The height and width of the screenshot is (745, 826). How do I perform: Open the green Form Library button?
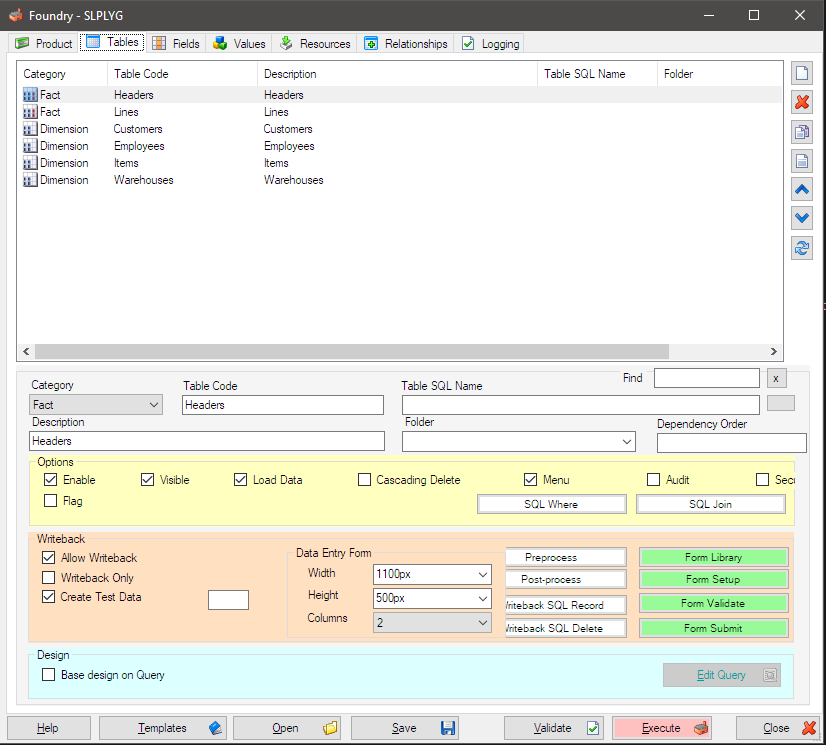tap(714, 557)
